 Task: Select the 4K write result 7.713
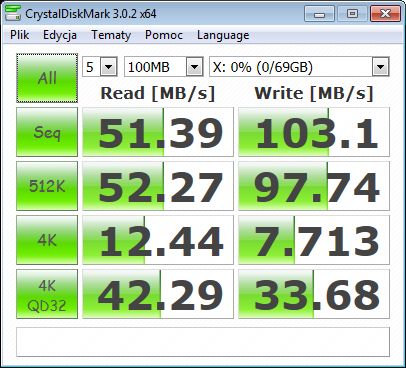[314, 240]
